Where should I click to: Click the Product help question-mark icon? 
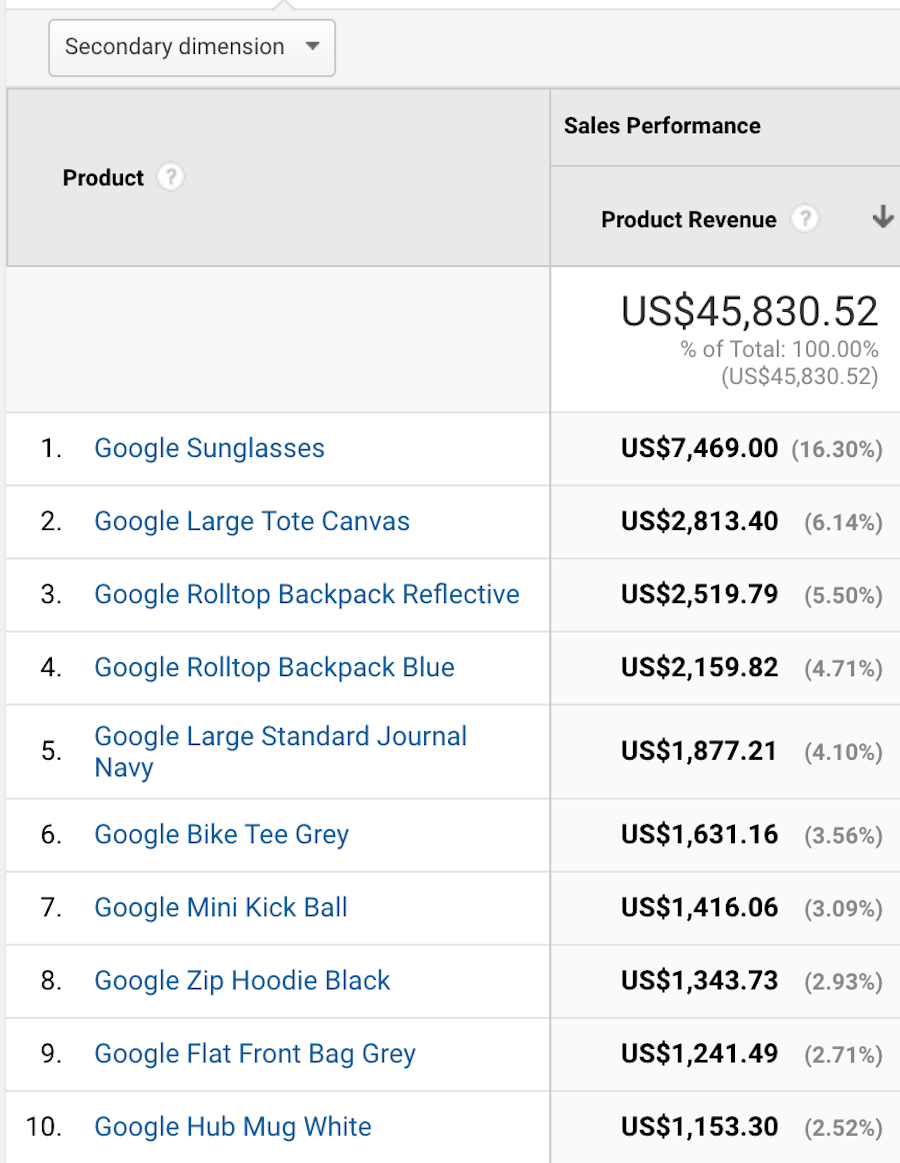[171, 177]
